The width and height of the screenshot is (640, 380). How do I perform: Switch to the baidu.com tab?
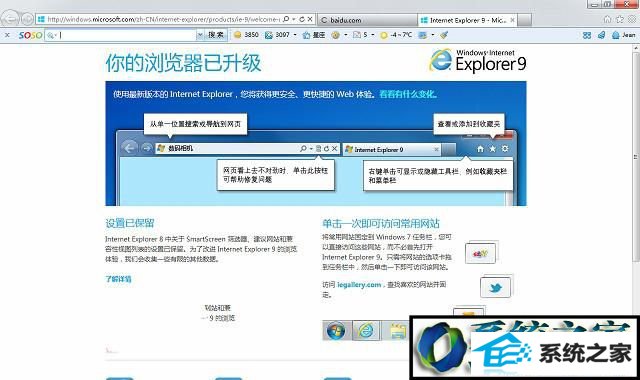pos(367,20)
